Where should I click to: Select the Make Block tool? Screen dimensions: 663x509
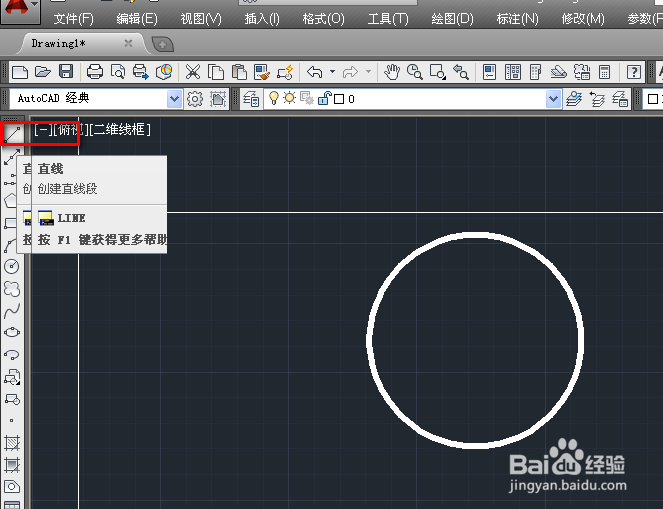[x=12, y=399]
